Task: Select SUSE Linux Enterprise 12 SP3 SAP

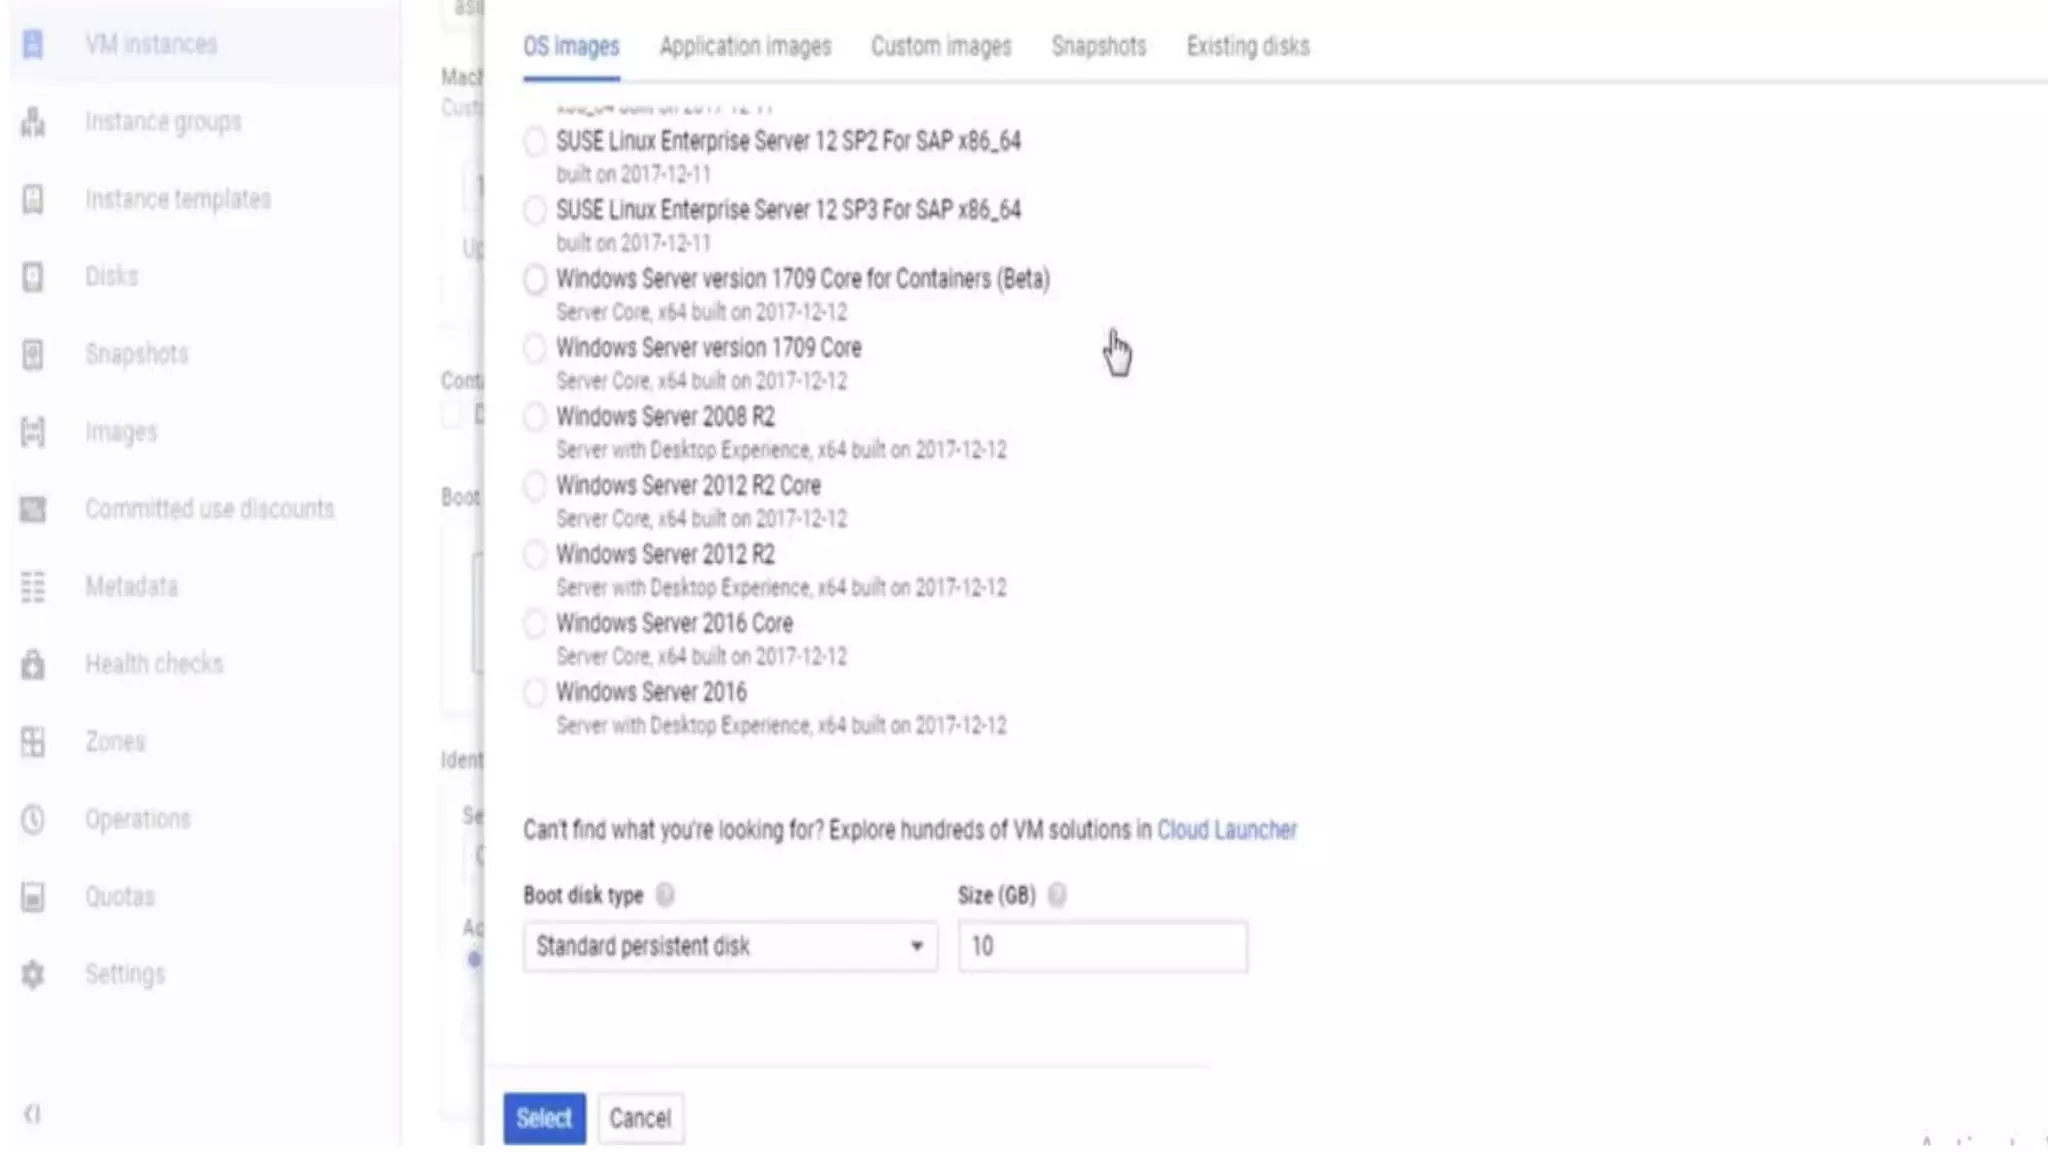Action: (535, 210)
